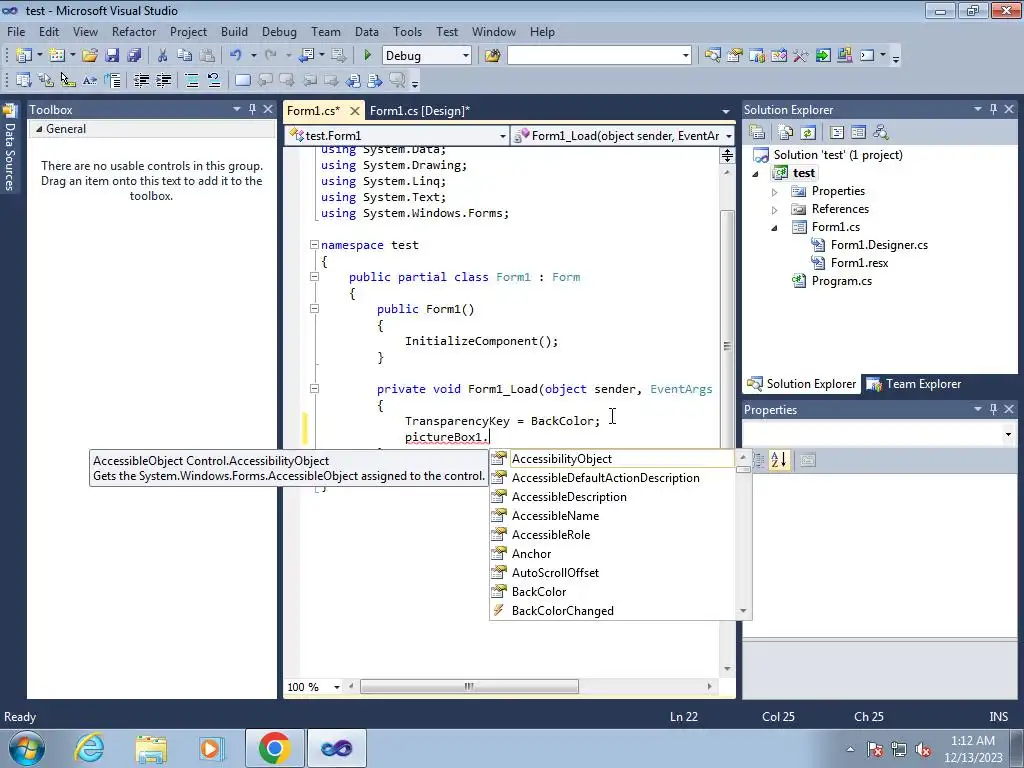Image resolution: width=1024 pixels, height=768 pixels.
Task: Select BackColor in the IntelliSense list
Action: point(613,592)
